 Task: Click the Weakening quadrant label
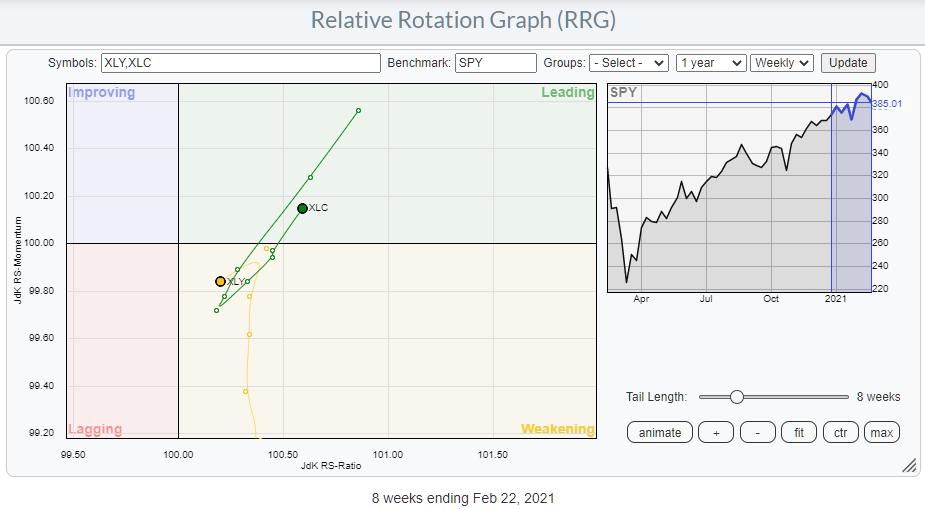[x=557, y=429]
